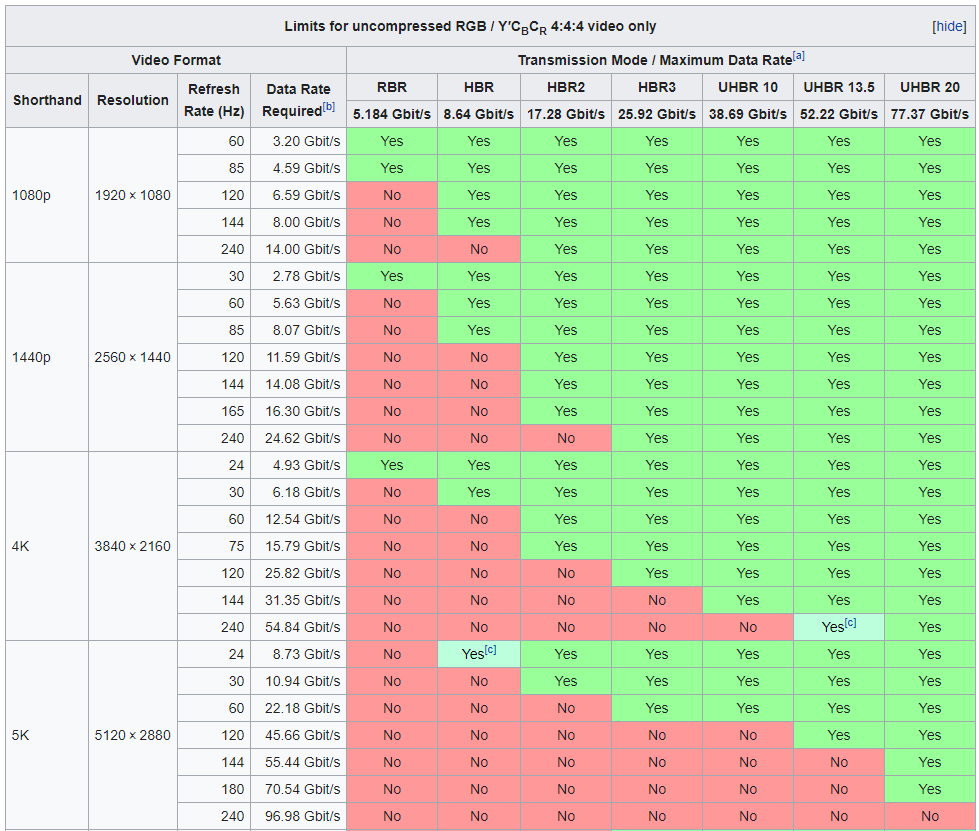Click the 4K shorthand cell

pyautogui.click(x=47, y=546)
